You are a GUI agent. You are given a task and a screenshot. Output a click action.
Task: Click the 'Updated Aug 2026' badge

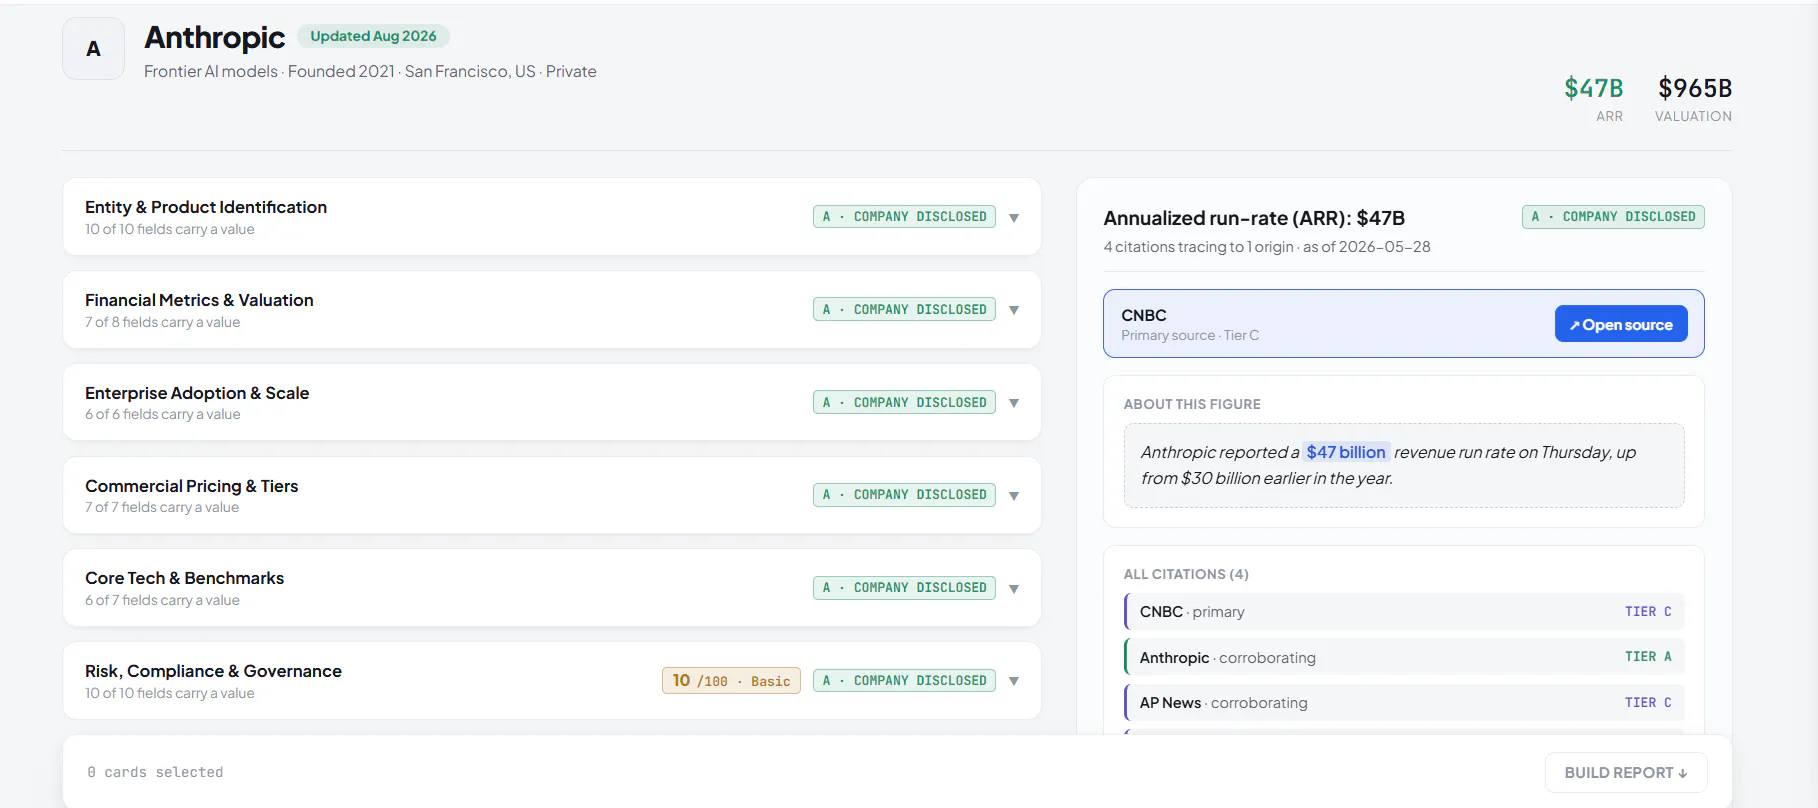pos(373,36)
